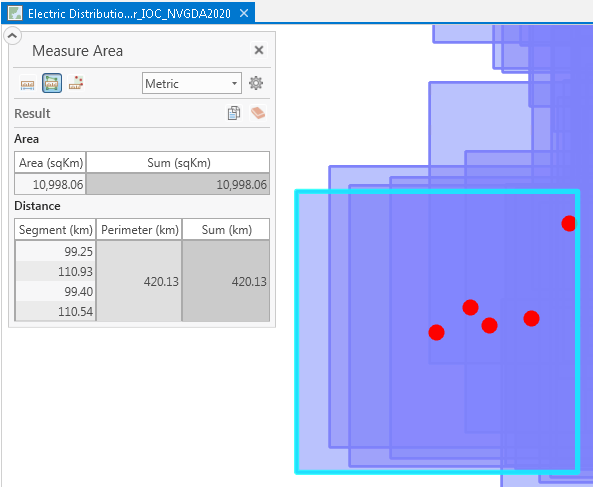Click the 420.13 distance sum value
The width and height of the screenshot is (594, 489).
226,281
